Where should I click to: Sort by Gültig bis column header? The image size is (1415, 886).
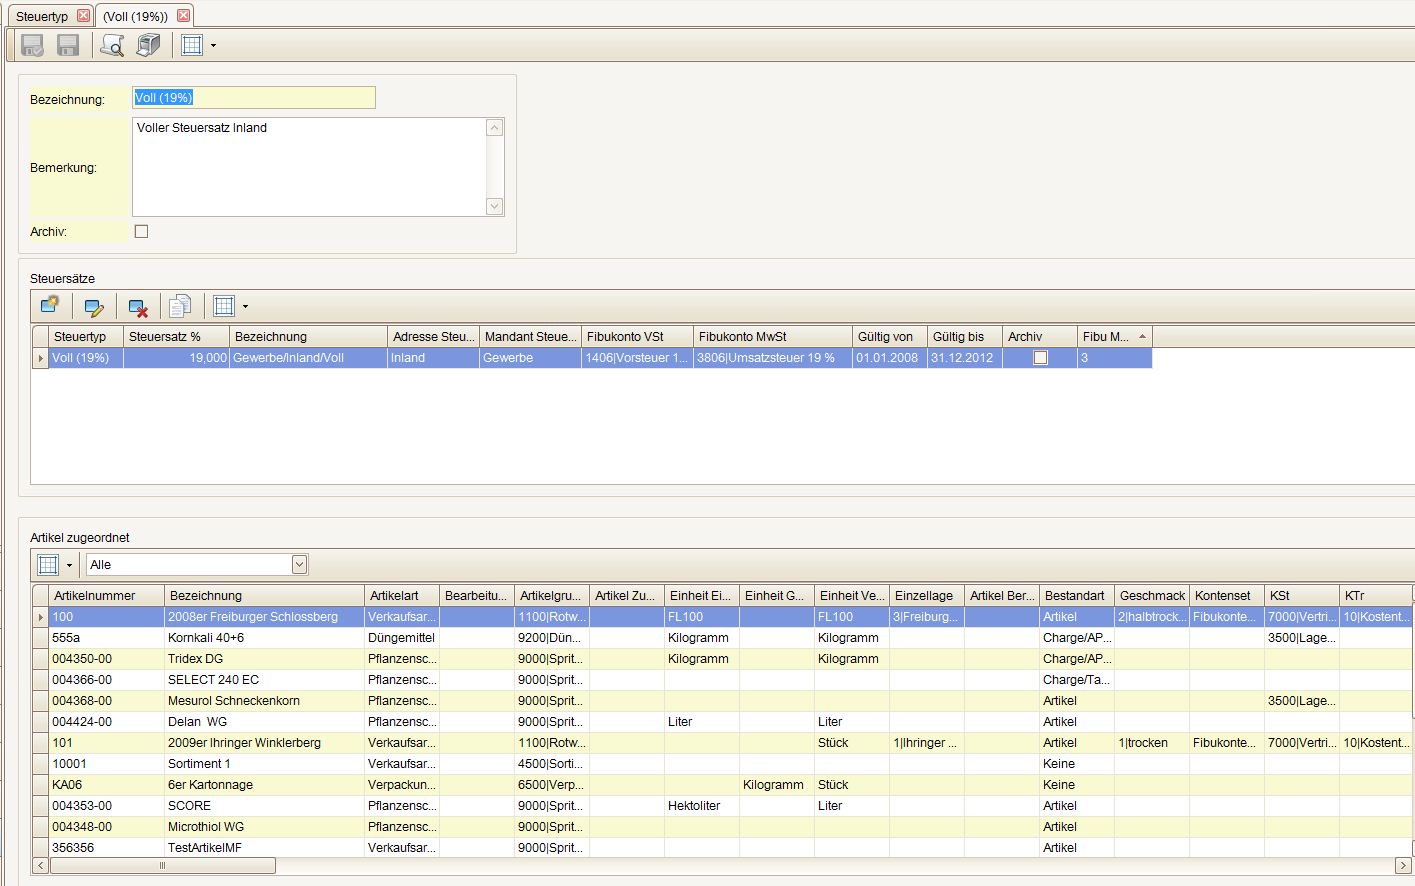pyautogui.click(x=965, y=337)
